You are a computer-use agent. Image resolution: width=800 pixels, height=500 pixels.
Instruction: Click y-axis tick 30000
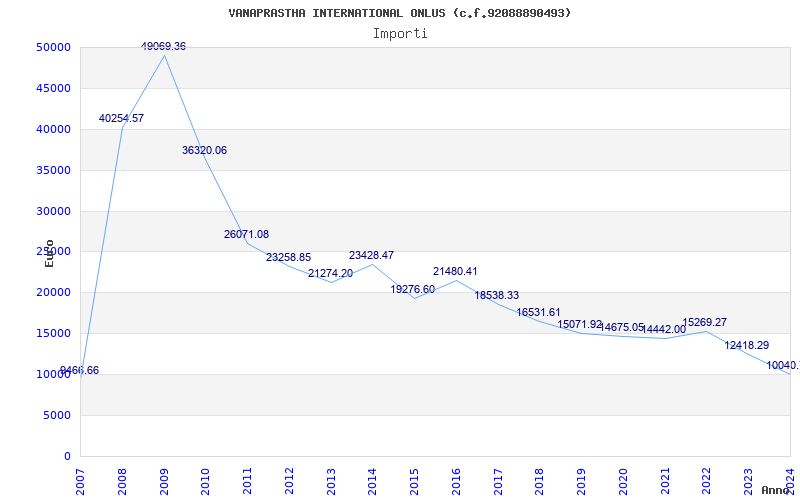click(x=54, y=211)
